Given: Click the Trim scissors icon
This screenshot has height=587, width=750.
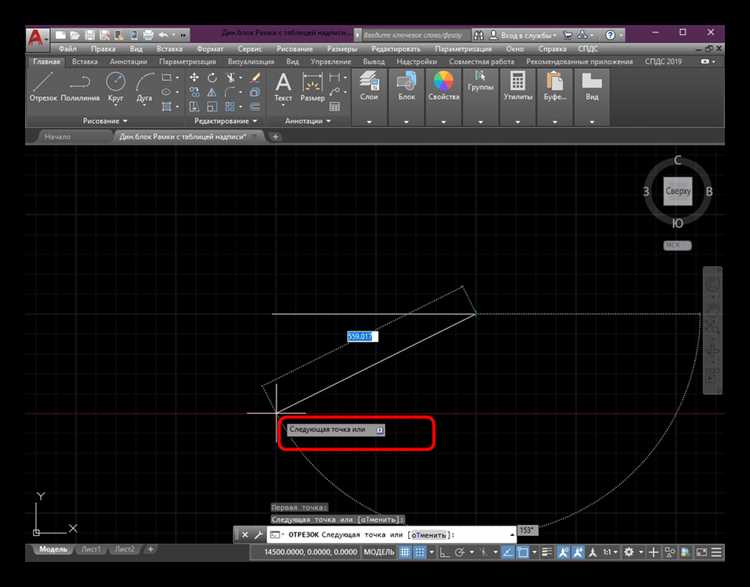Looking at the screenshot, I should (231, 78).
